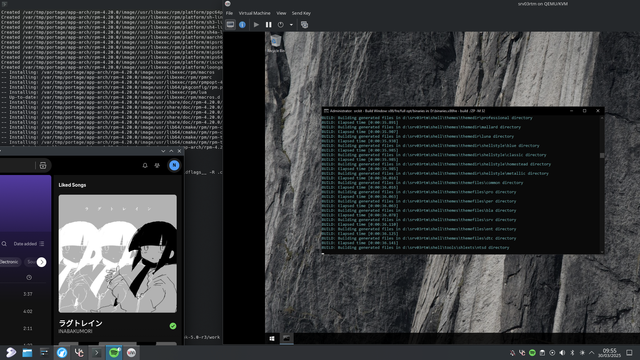Switch to Spotify in the taskbar
The width and height of the screenshot is (640, 360).
[x=114, y=353]
